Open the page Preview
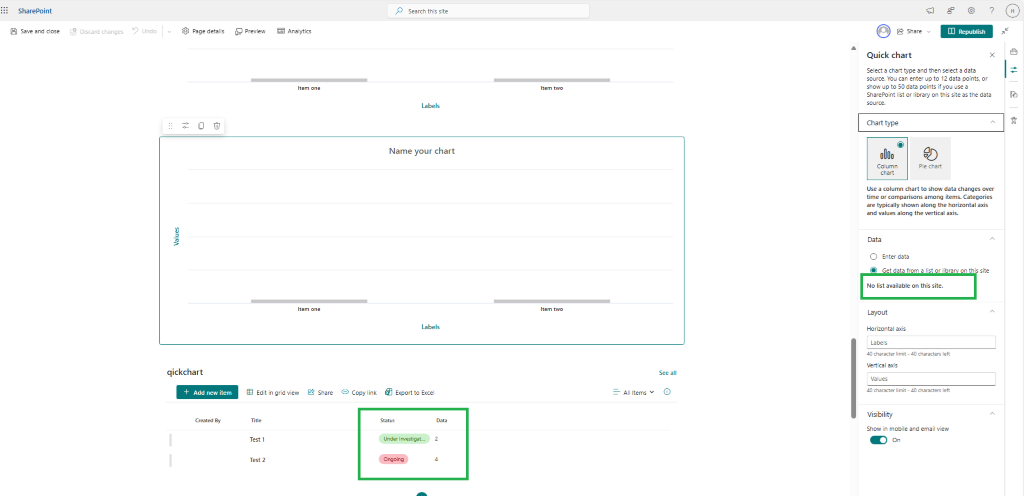 [x=250, y=31]
